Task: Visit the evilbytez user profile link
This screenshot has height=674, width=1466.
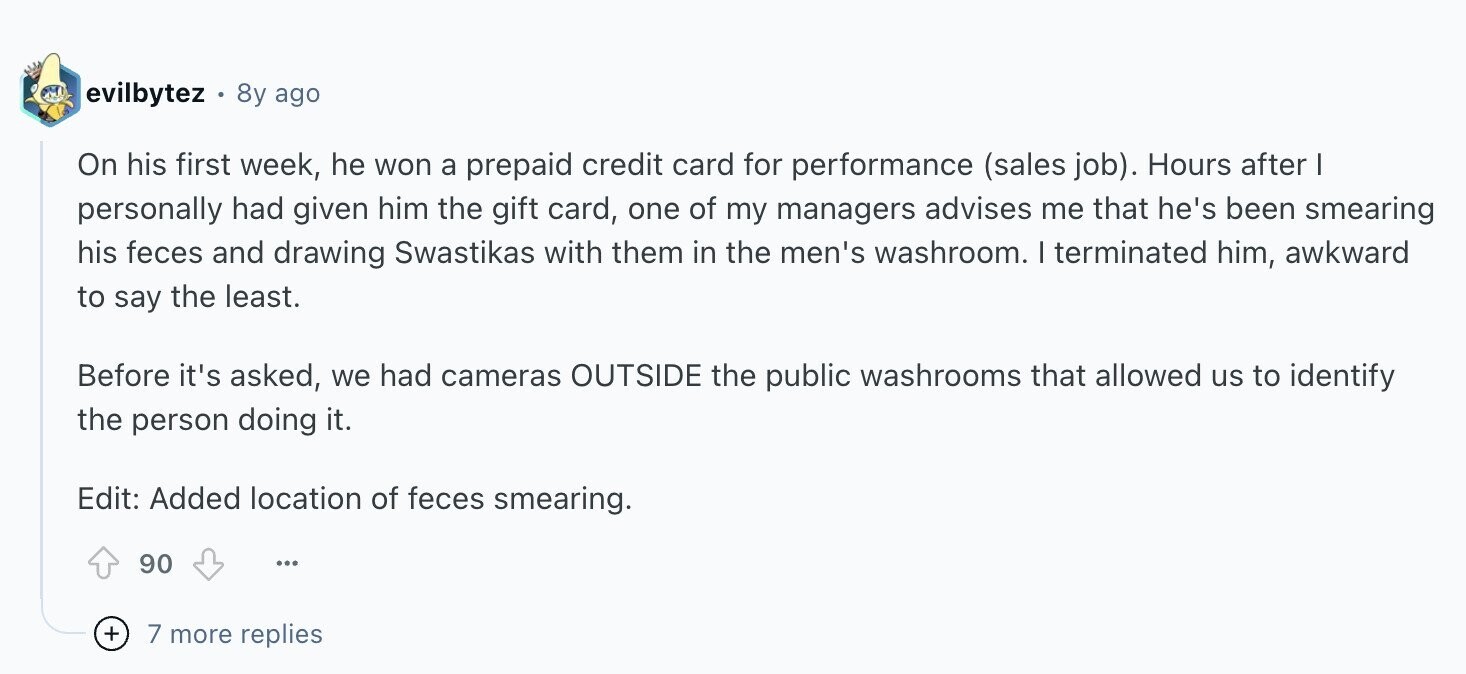Action: [146, 94]
